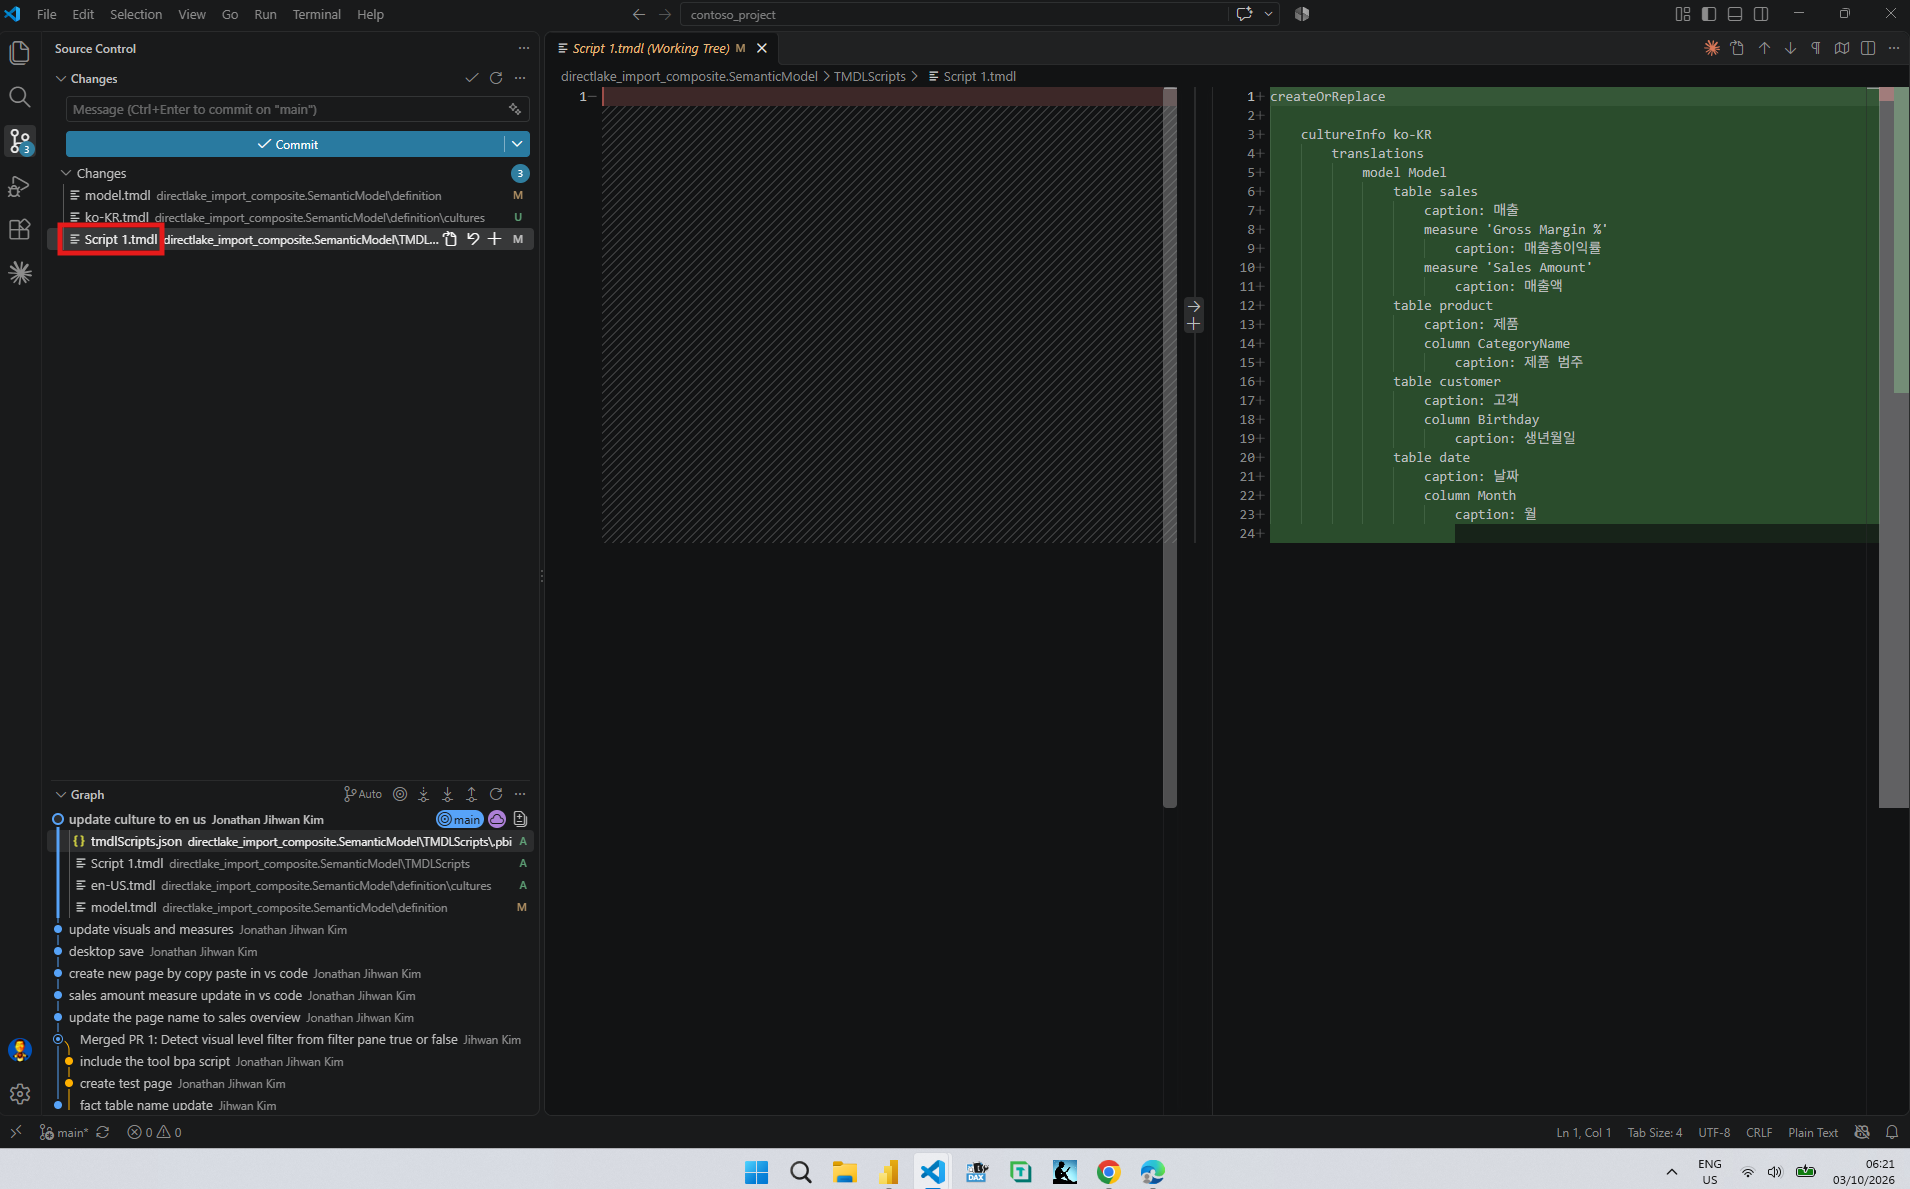Go to current history item target icon
Screen dimensions: 1910x1189
pyautogui.click(x=400, y=794)
